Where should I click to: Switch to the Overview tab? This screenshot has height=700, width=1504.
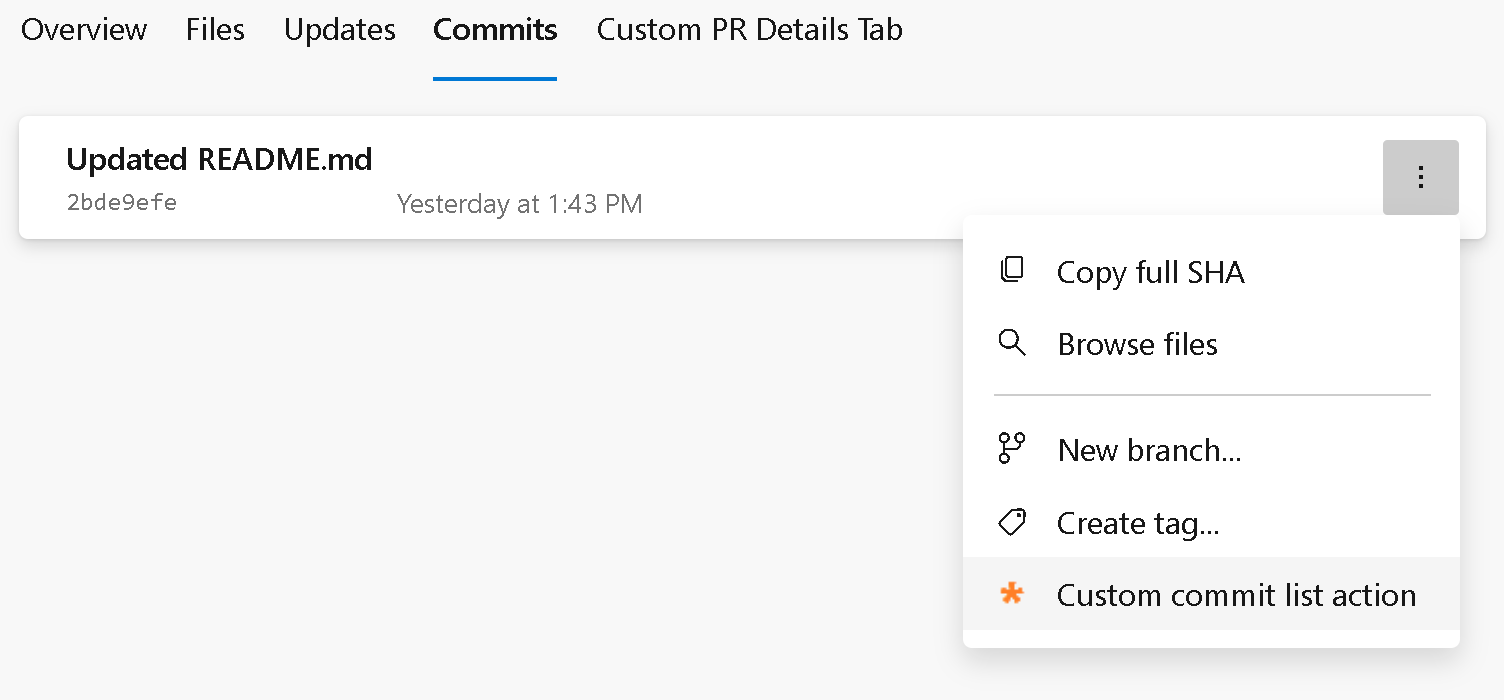coord(83,30)
